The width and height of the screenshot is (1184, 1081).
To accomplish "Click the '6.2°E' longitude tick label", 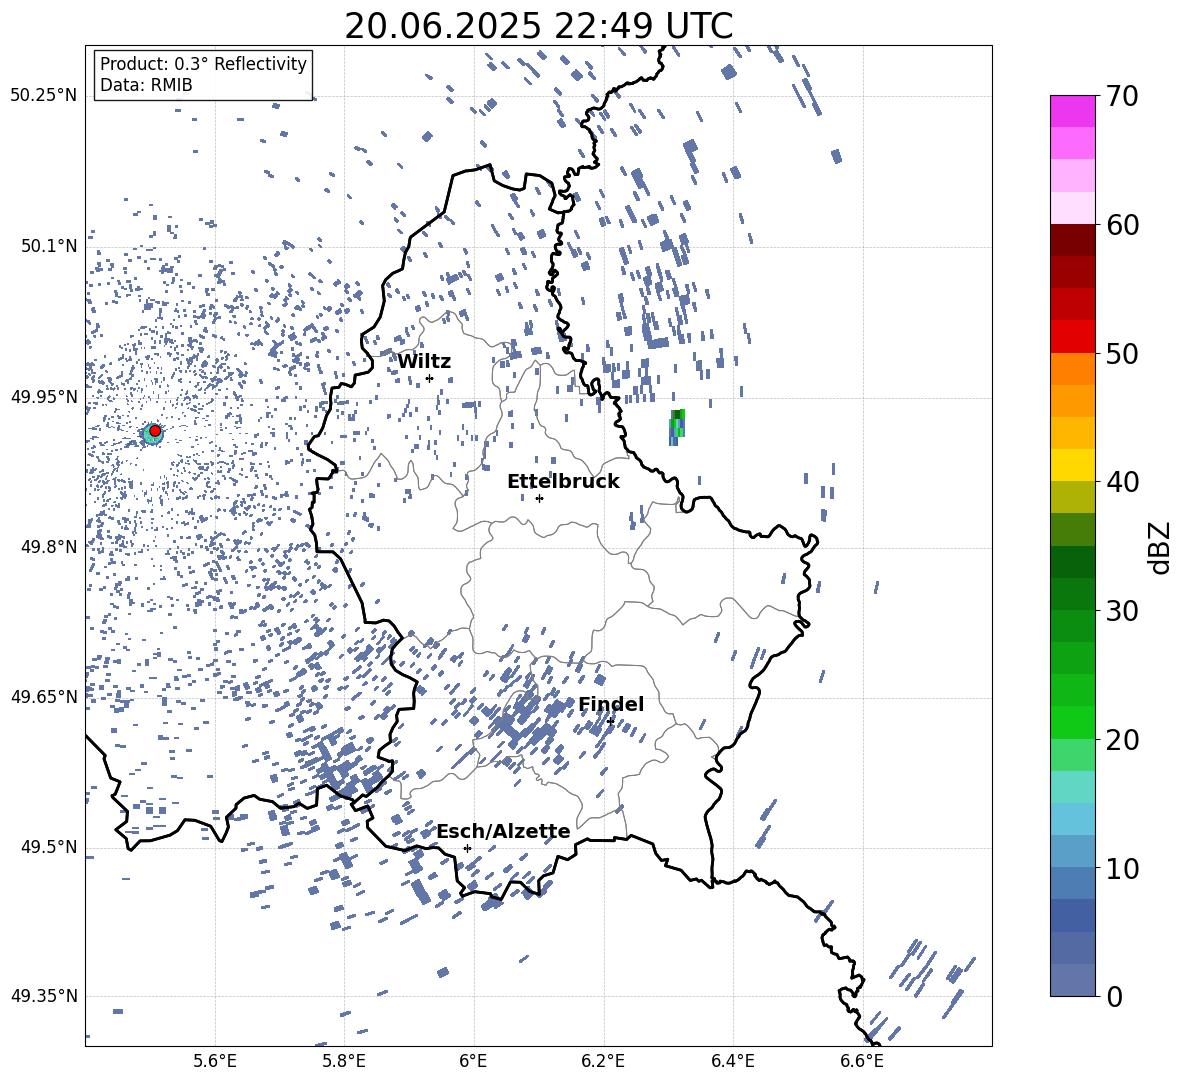I will pos(603,1061).
